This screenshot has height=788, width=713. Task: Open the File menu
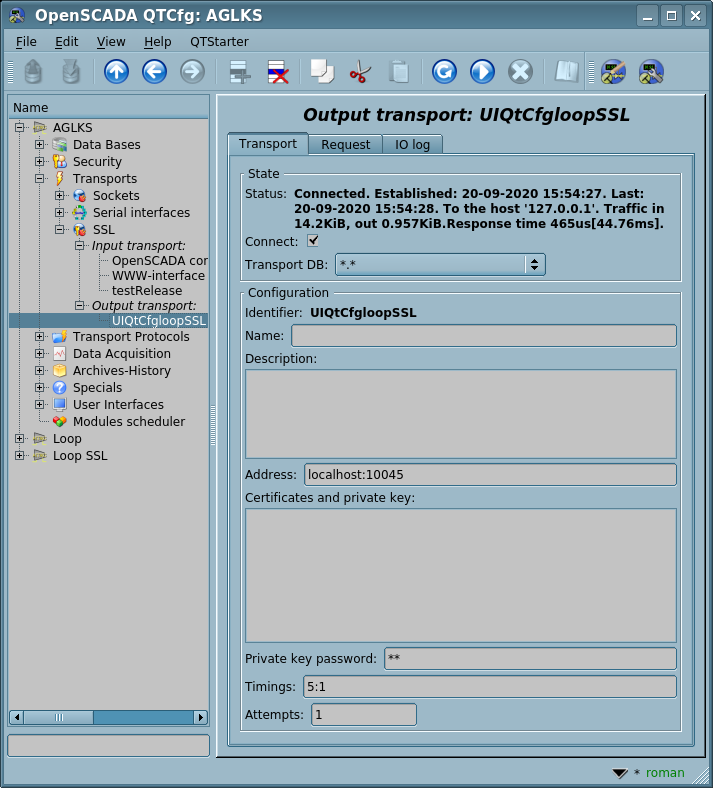click(x=26, y=42)
